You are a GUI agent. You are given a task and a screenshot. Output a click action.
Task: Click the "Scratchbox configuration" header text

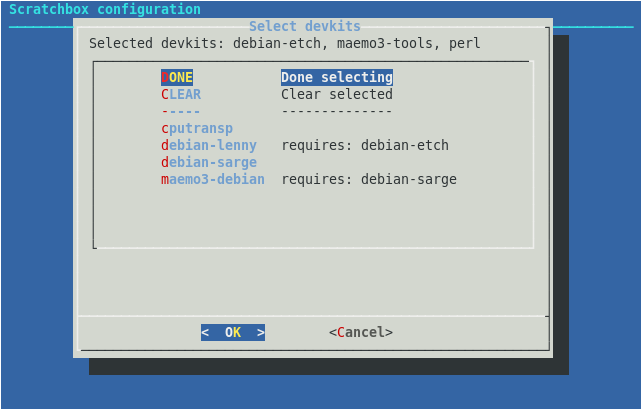105,10
